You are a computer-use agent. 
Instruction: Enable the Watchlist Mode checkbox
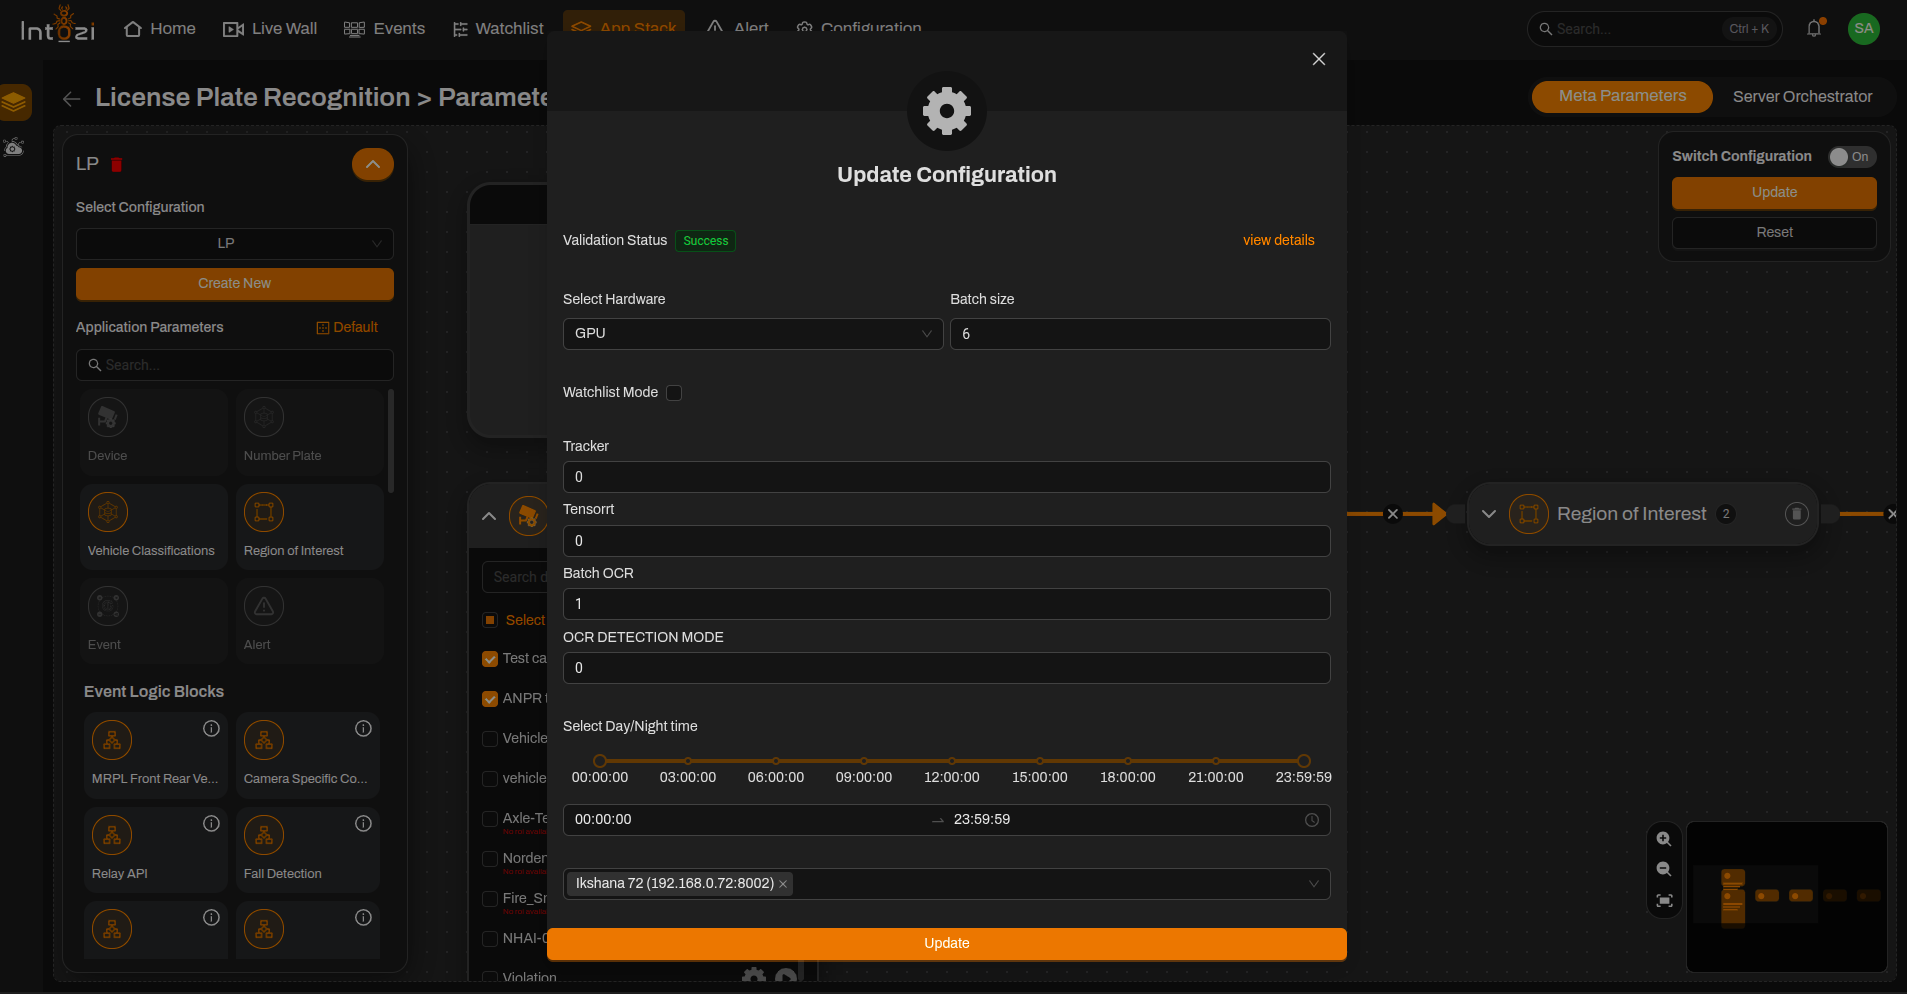click(x=674, y=393)
